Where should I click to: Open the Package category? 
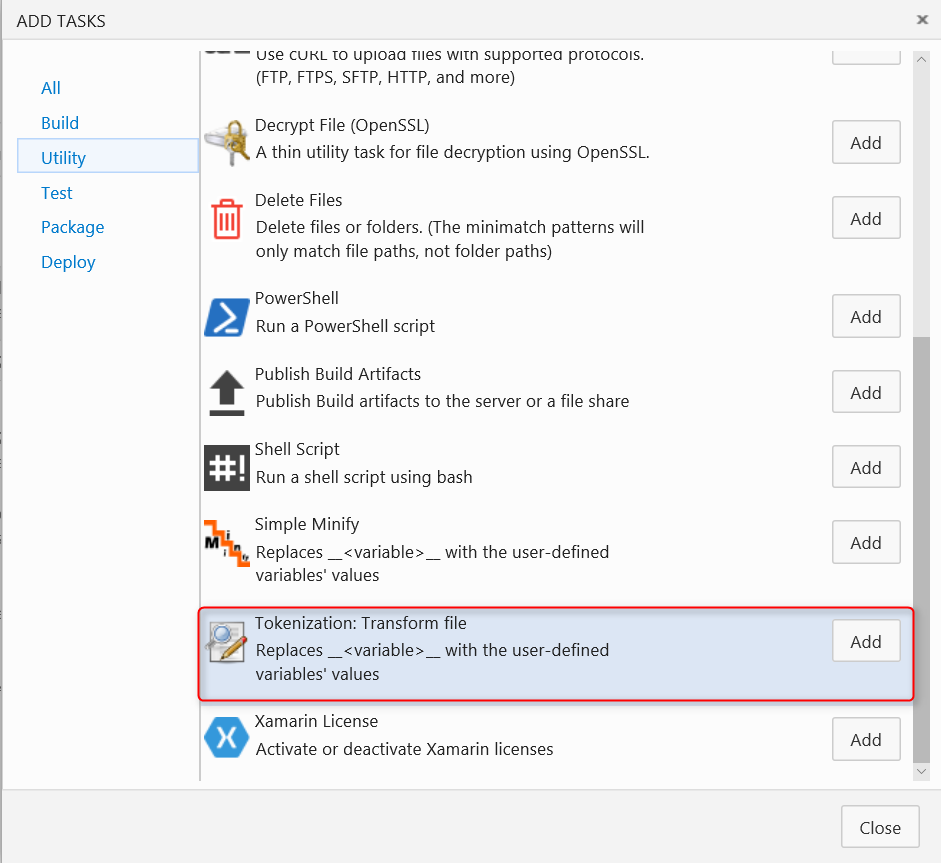[73, 227]
